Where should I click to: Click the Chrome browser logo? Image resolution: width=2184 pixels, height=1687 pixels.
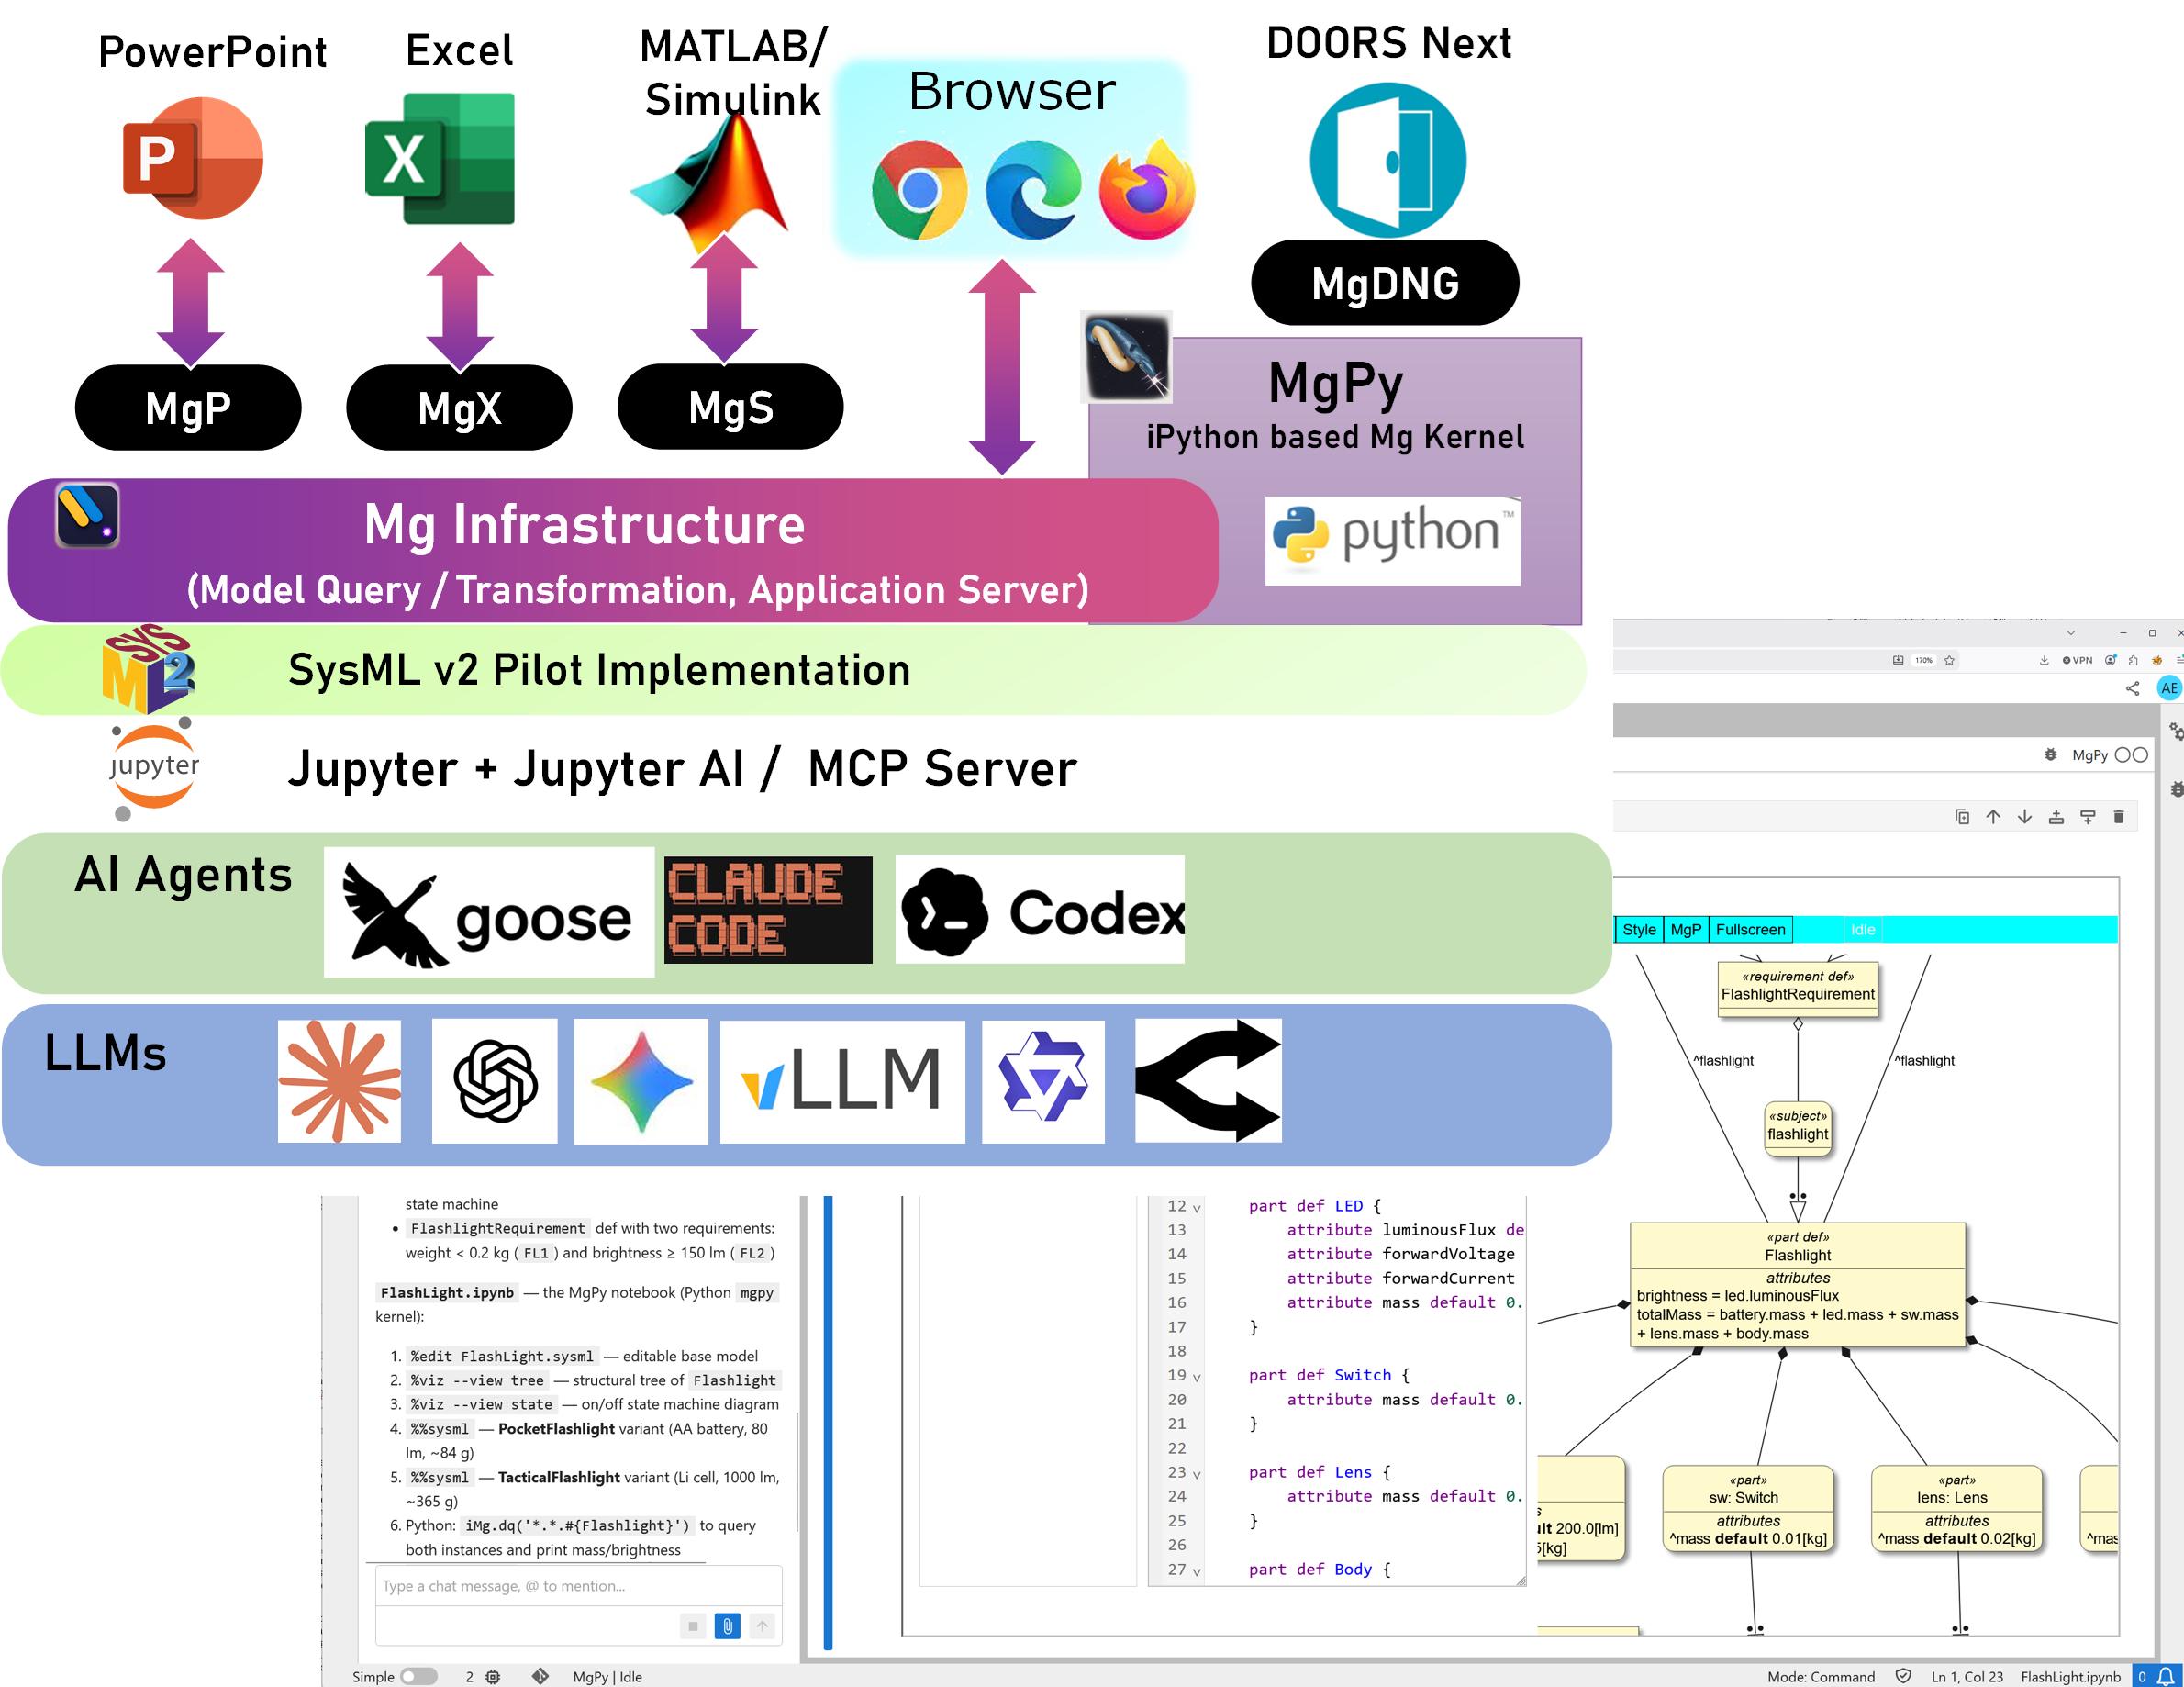pos(919,190)
